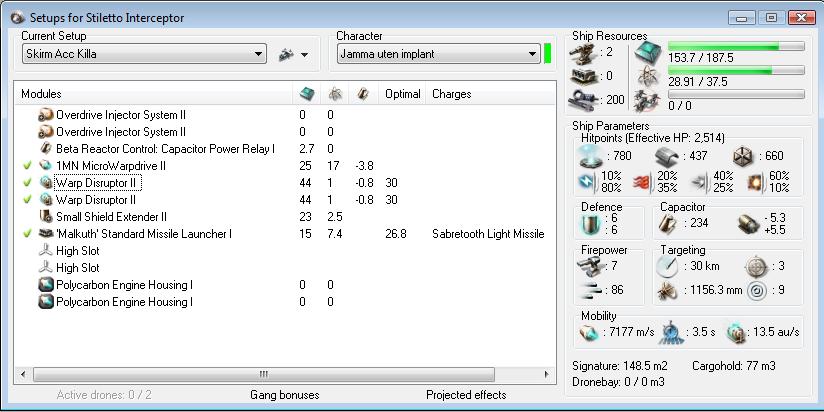Click the thermal resistance icon showing 20% / 35%
The width and height of the screenshot is (824, 412).
641,182
